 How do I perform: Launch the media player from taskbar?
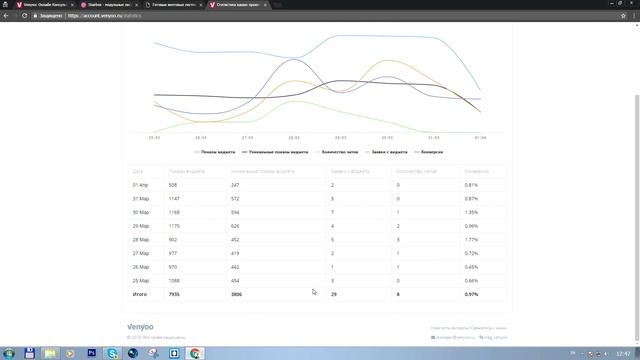coord(70,353)
